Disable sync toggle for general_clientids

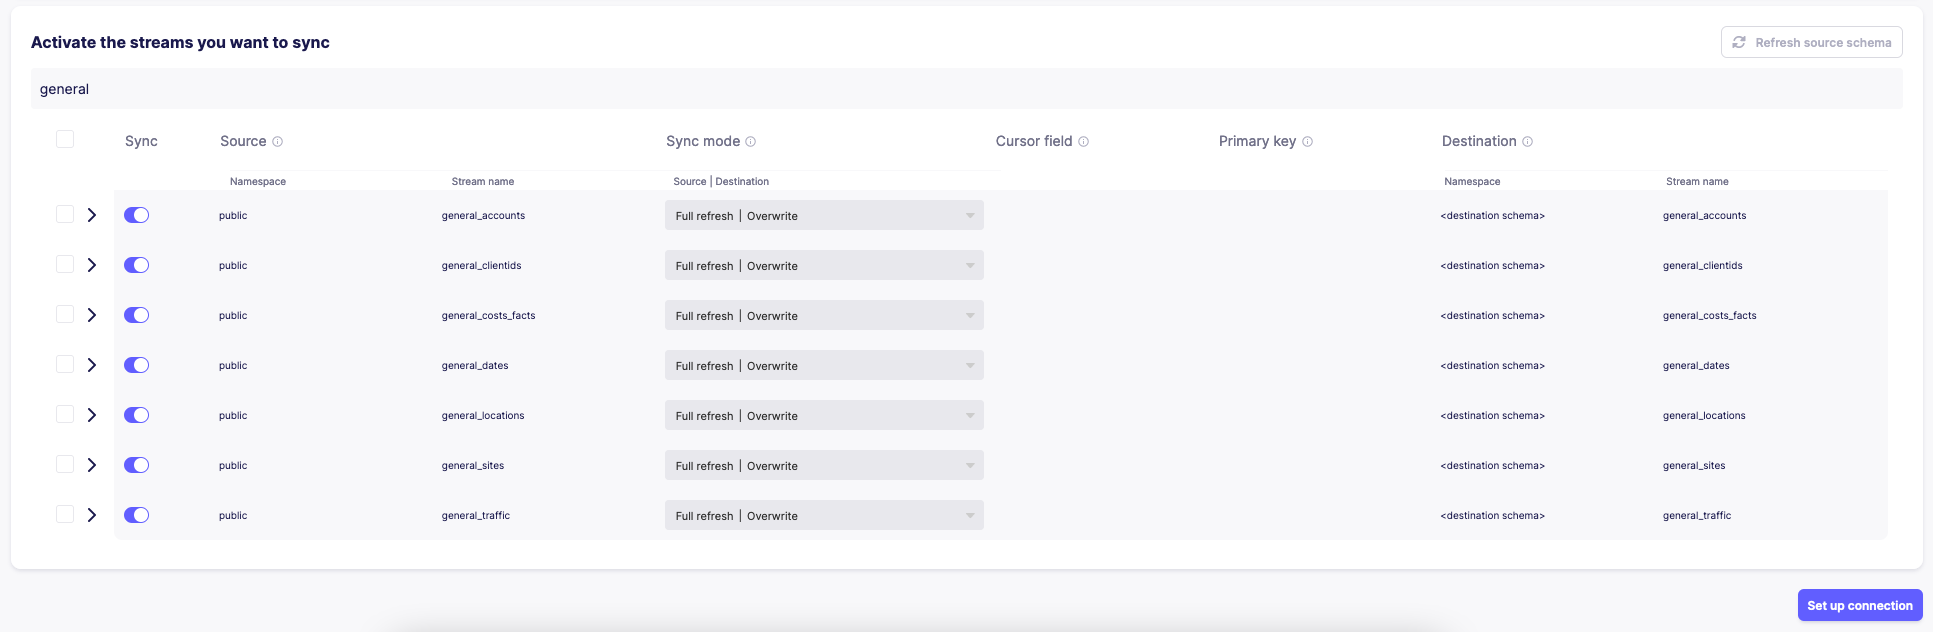pyautogui.click(x=137, y=265)
